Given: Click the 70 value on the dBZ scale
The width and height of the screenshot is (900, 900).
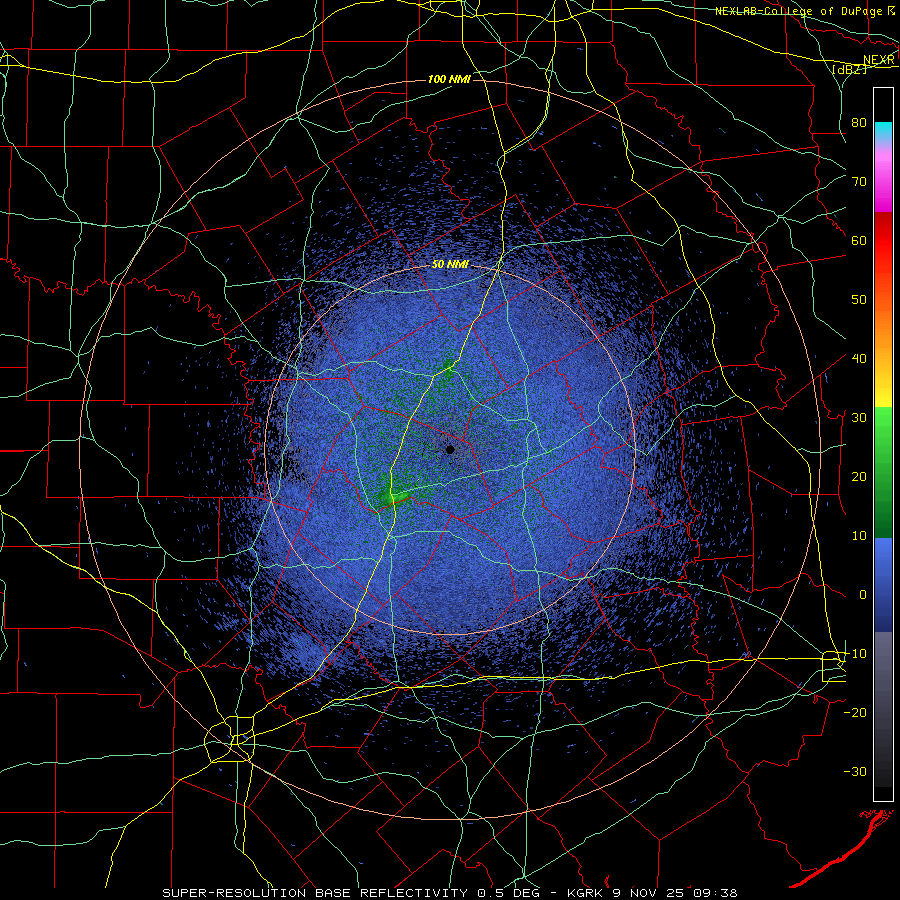Looking at the screenshot, I should [x=859, y=182].
